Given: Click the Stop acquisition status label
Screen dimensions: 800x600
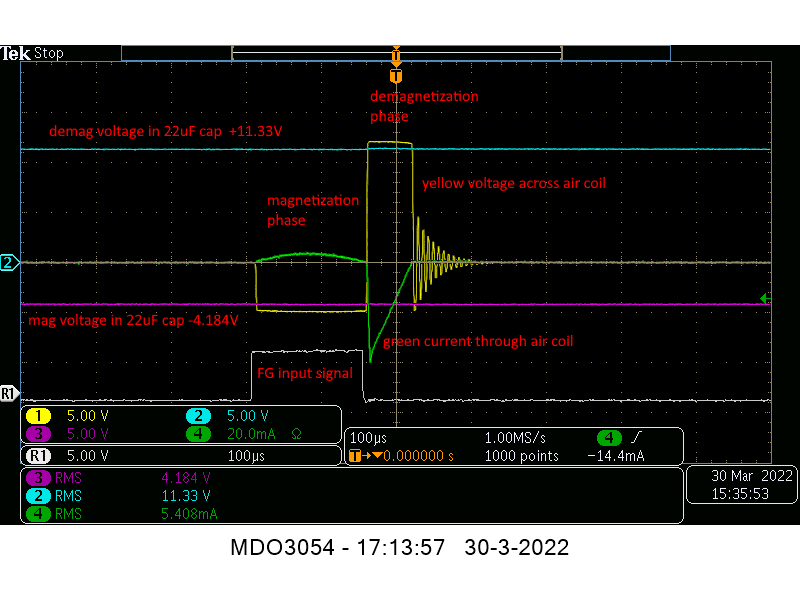Looking at the screenshot, I should tap(49, 53).
